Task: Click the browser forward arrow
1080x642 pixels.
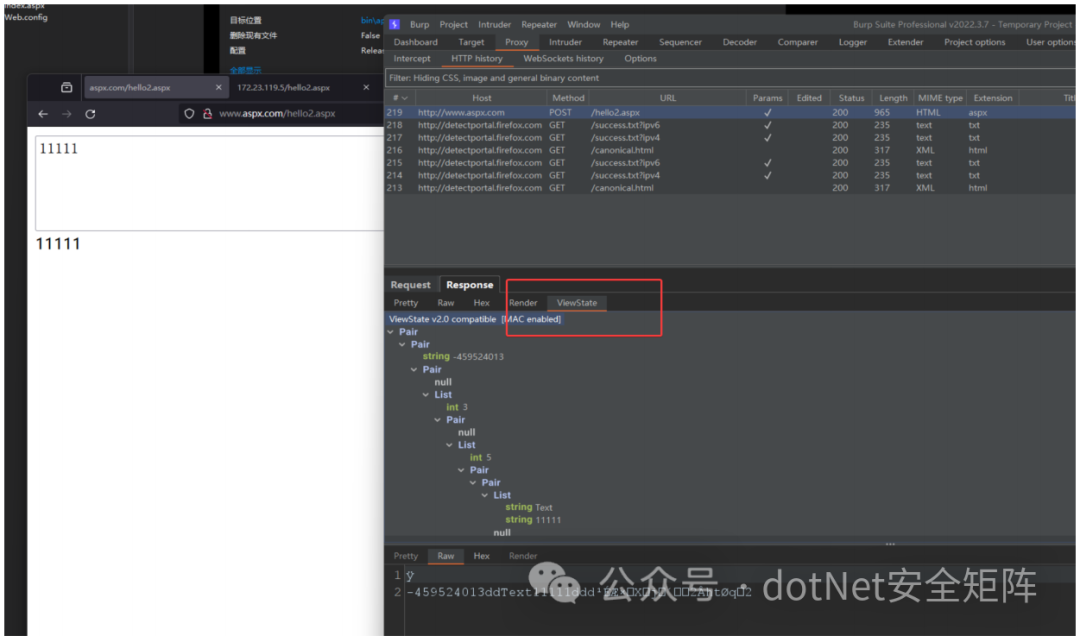Action: [x=67, y=114]
